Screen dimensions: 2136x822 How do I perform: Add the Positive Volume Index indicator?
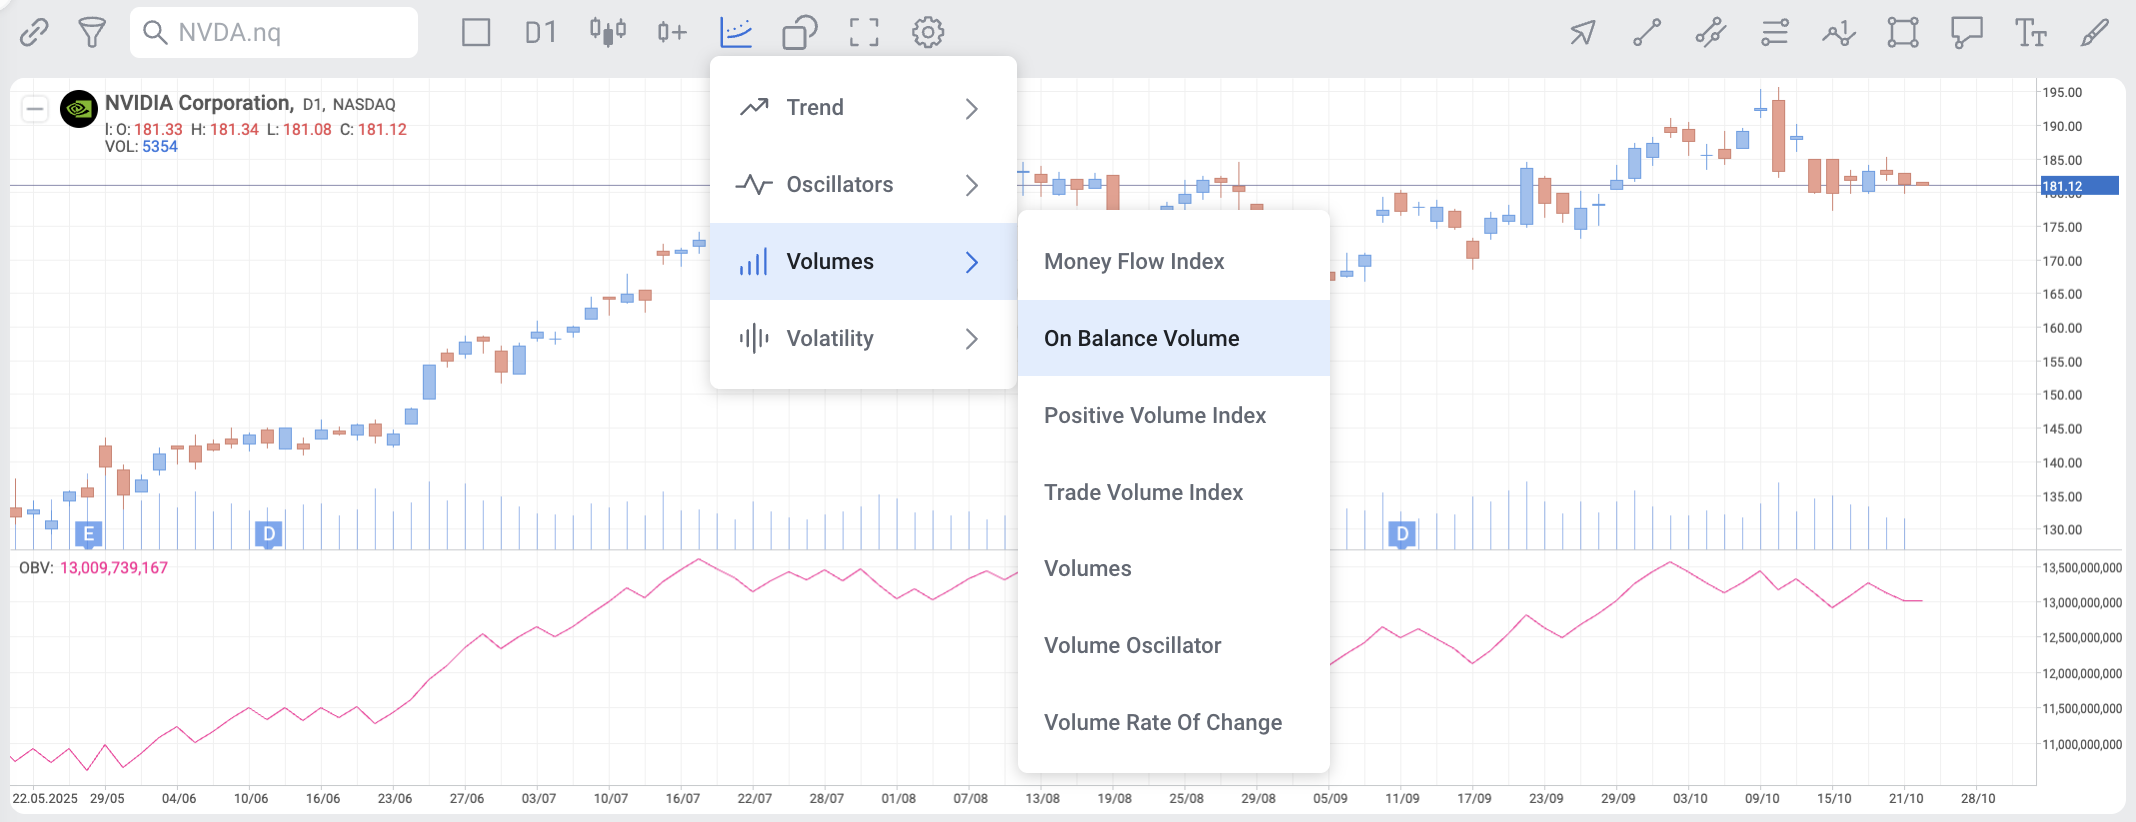click(x=1174, y=415)
